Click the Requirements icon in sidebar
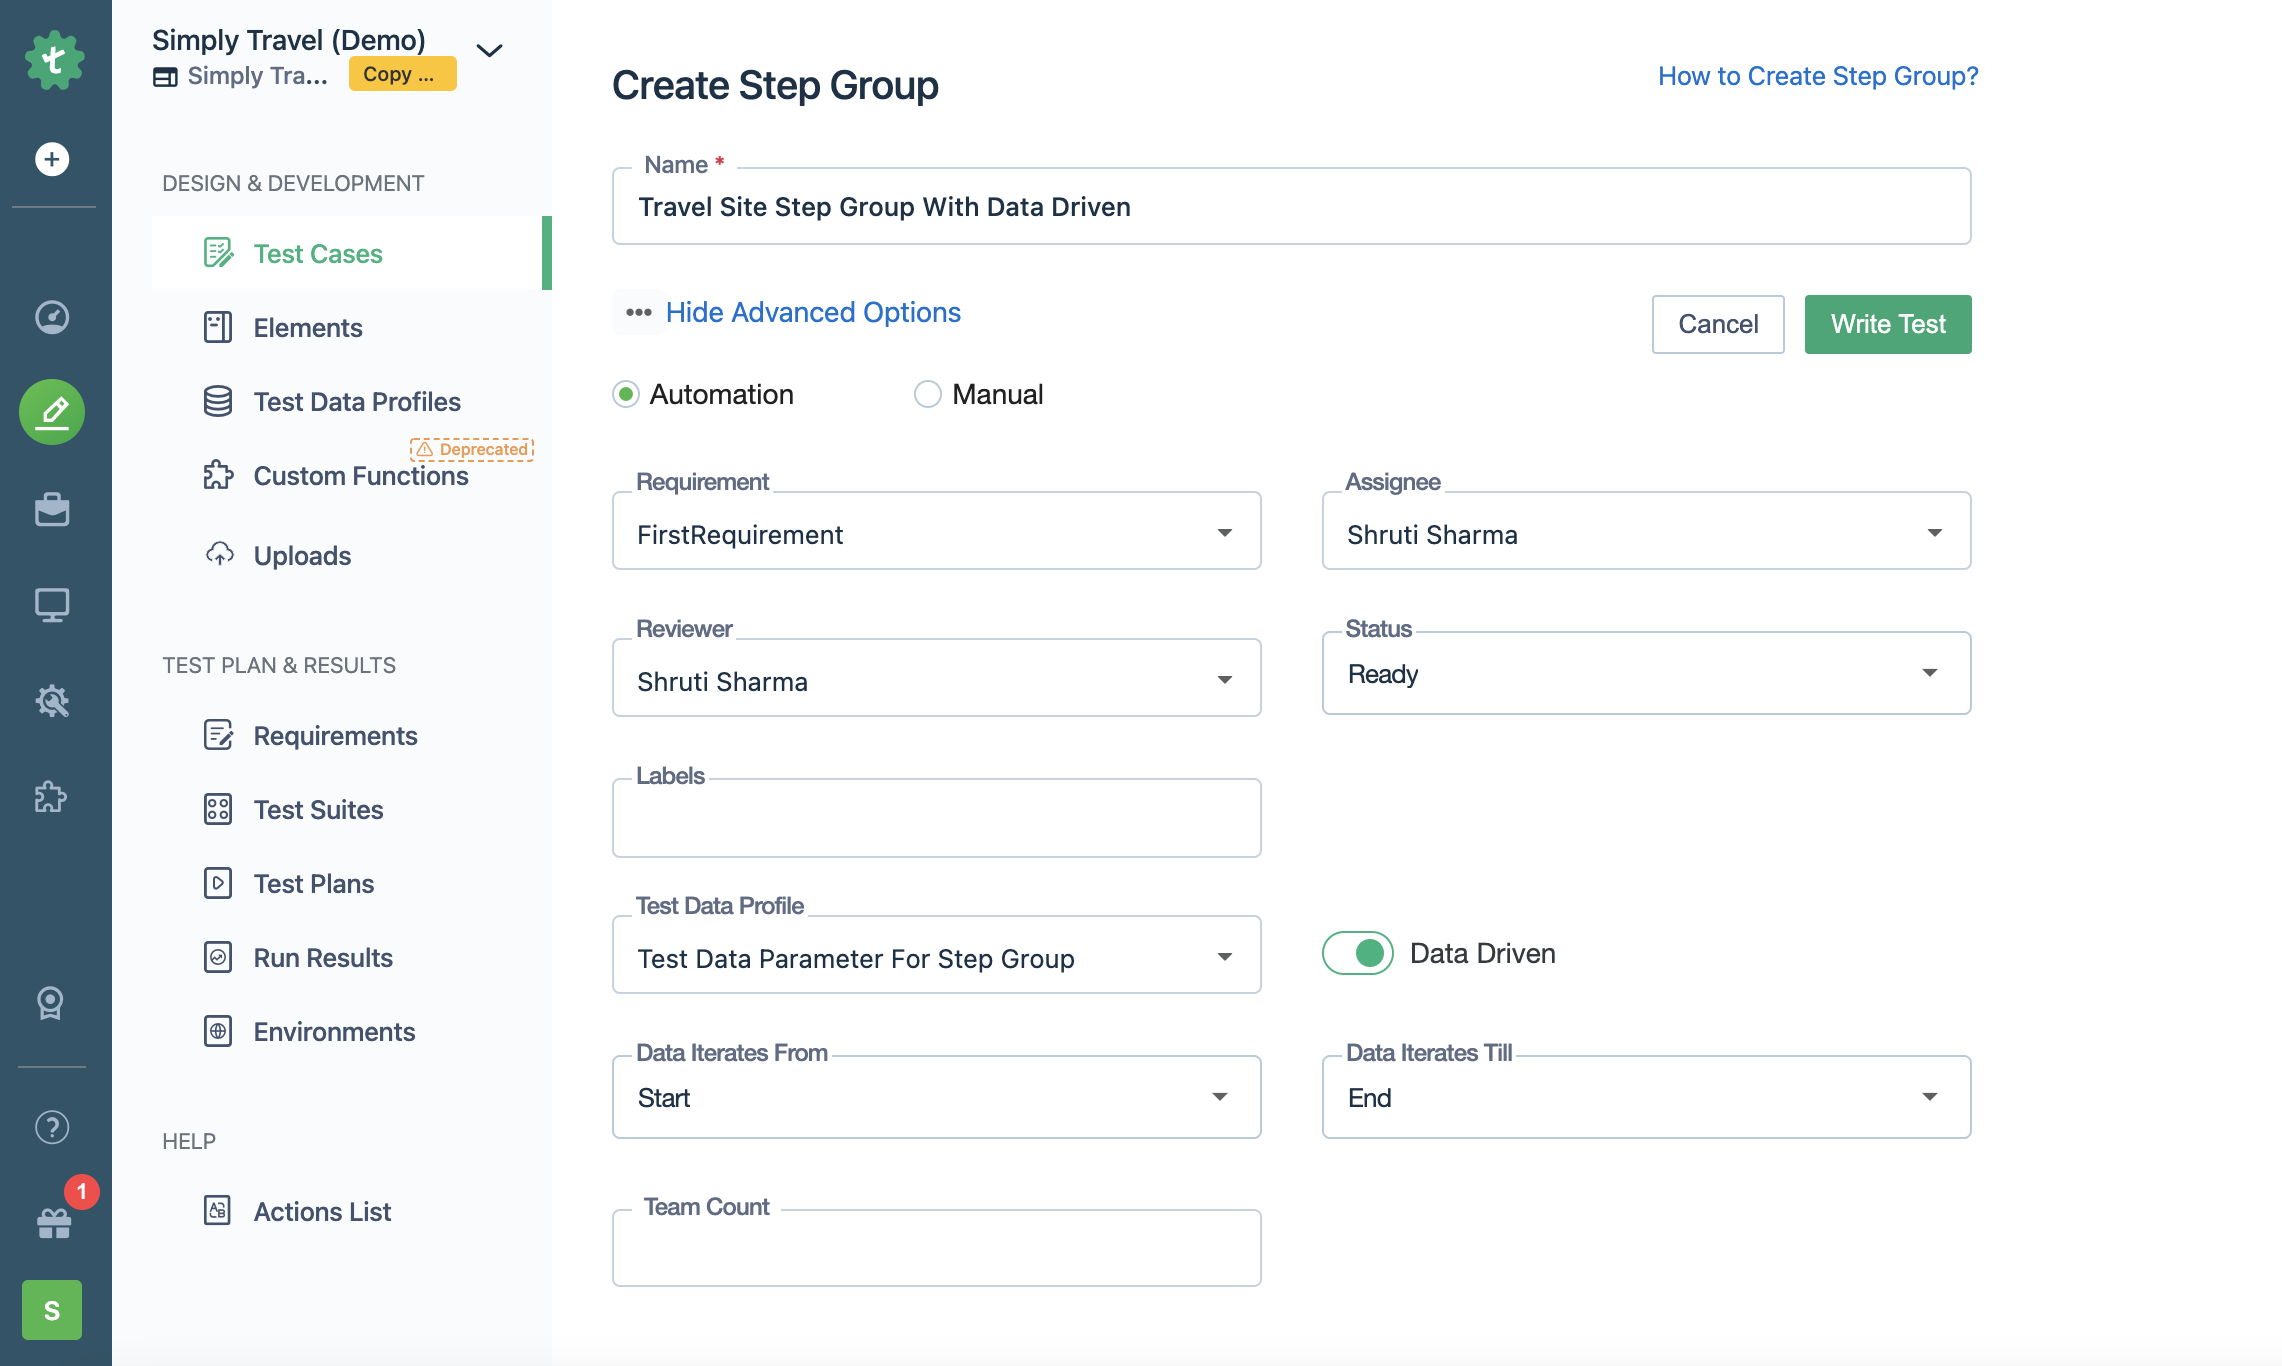2282x1366 pixels. click(218, 733)
